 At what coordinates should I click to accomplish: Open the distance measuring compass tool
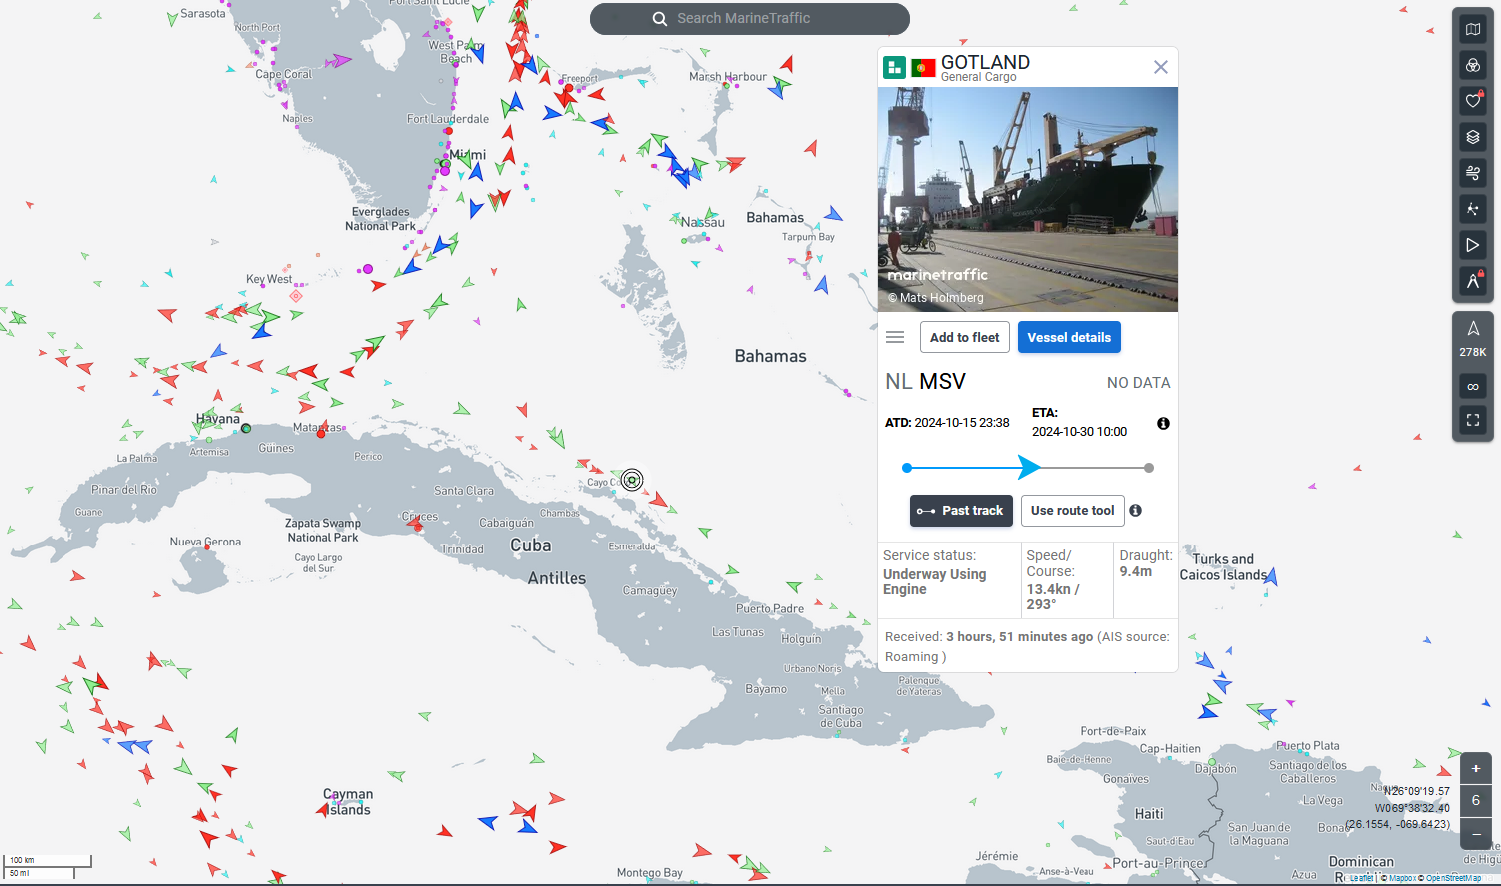click(x=1473, y=281)
